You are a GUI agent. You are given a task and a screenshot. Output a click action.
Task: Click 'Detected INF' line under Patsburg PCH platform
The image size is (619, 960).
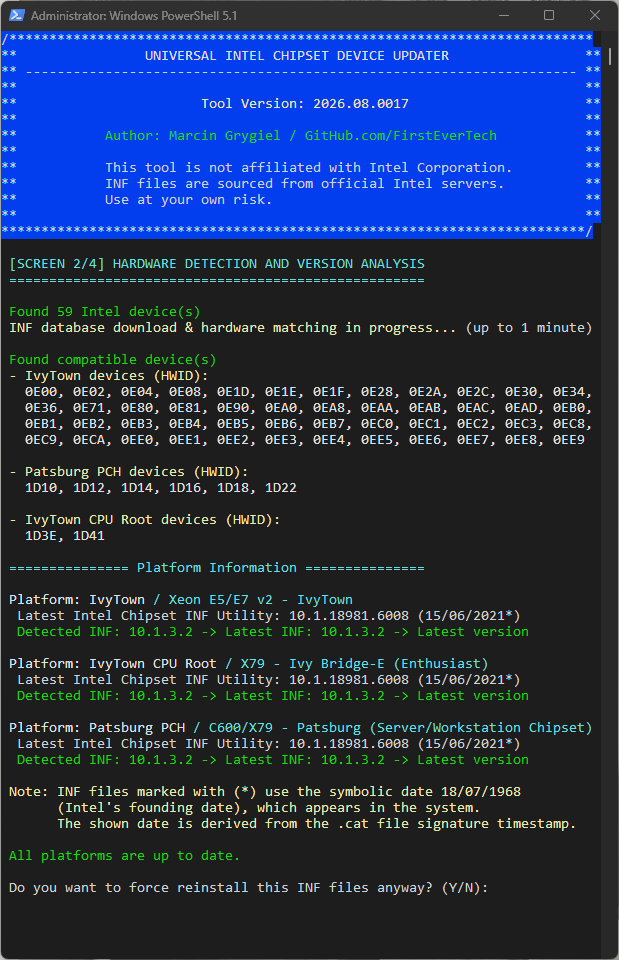coord(272,760)
